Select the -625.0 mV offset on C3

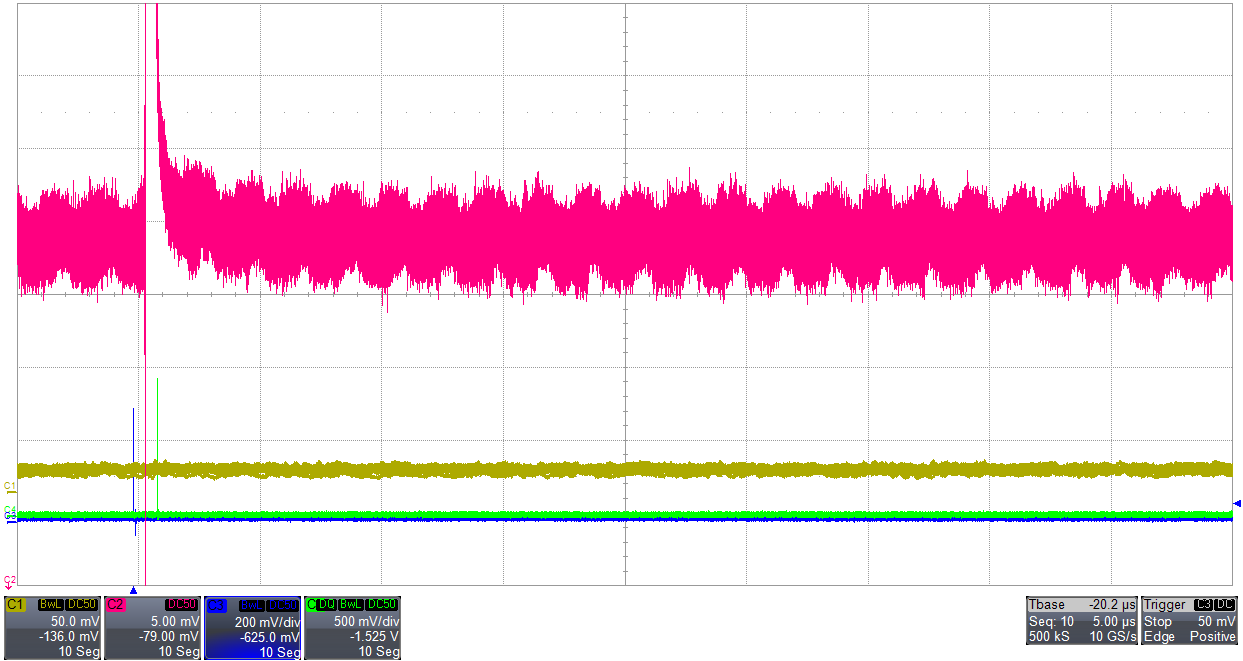point(272,636)
